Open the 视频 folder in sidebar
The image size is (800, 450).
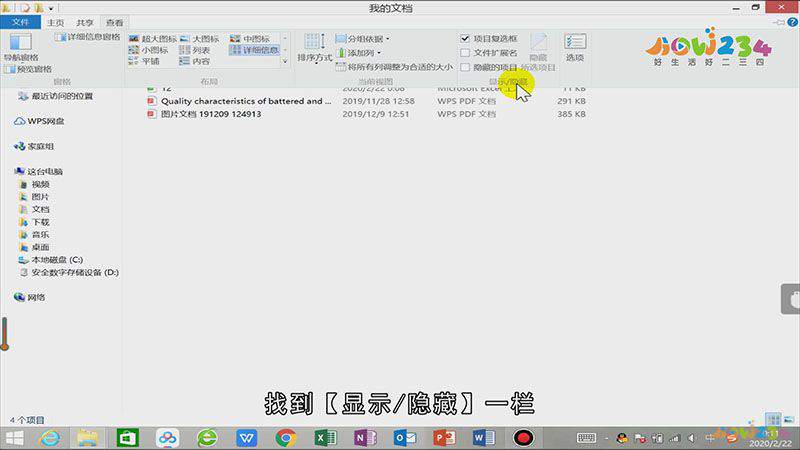[35, 184]
